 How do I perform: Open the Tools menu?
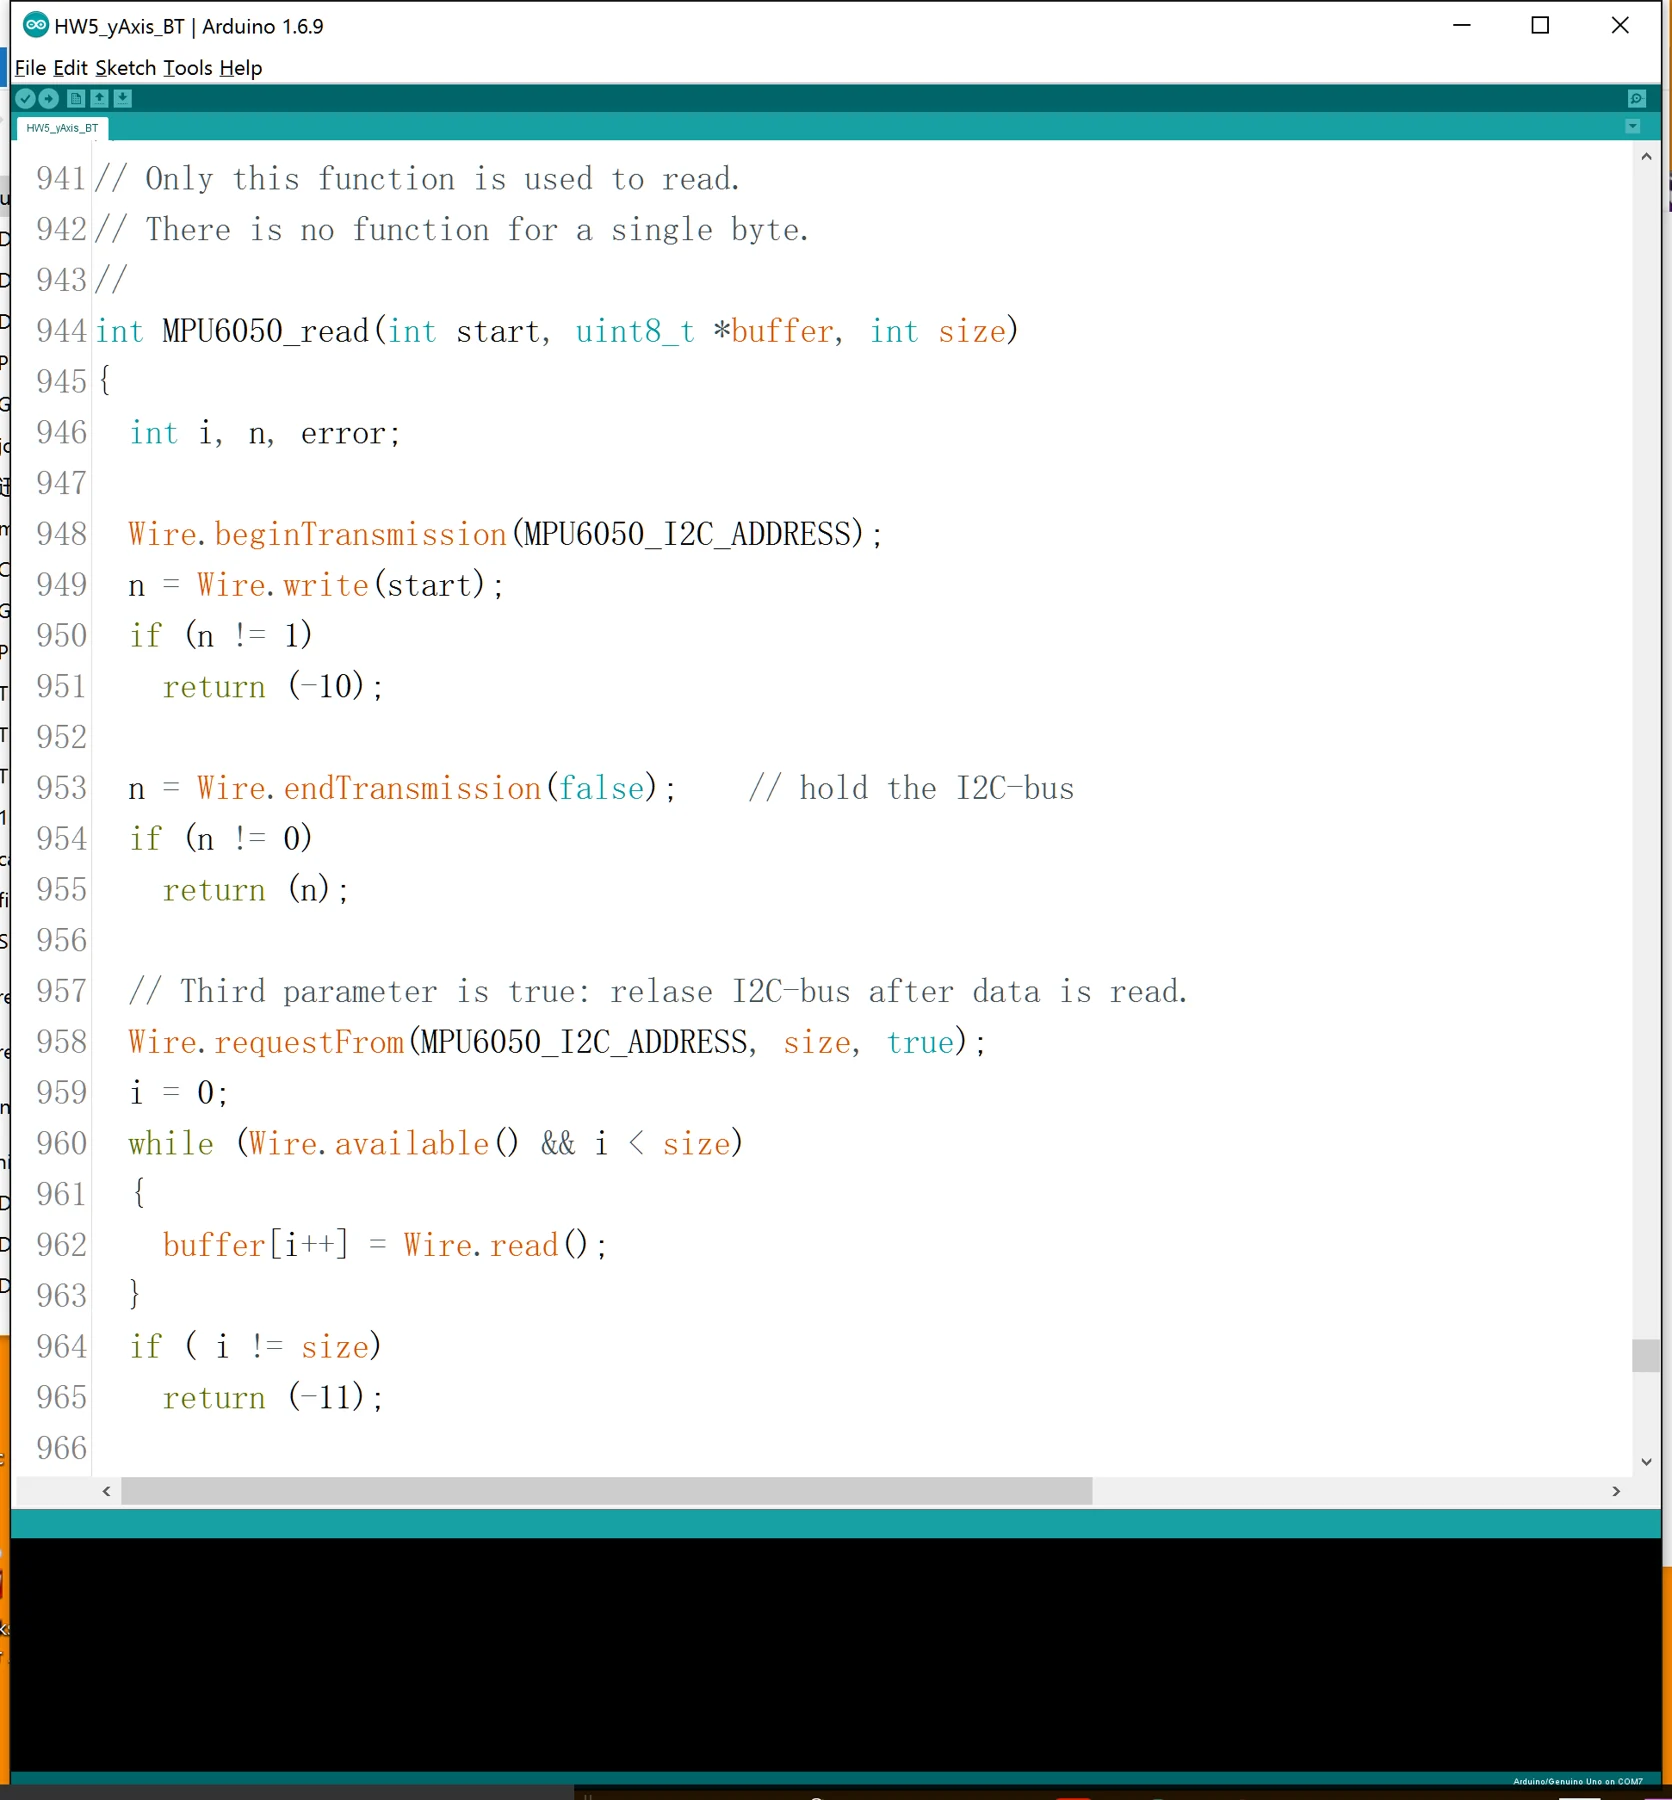pos(188,68)
